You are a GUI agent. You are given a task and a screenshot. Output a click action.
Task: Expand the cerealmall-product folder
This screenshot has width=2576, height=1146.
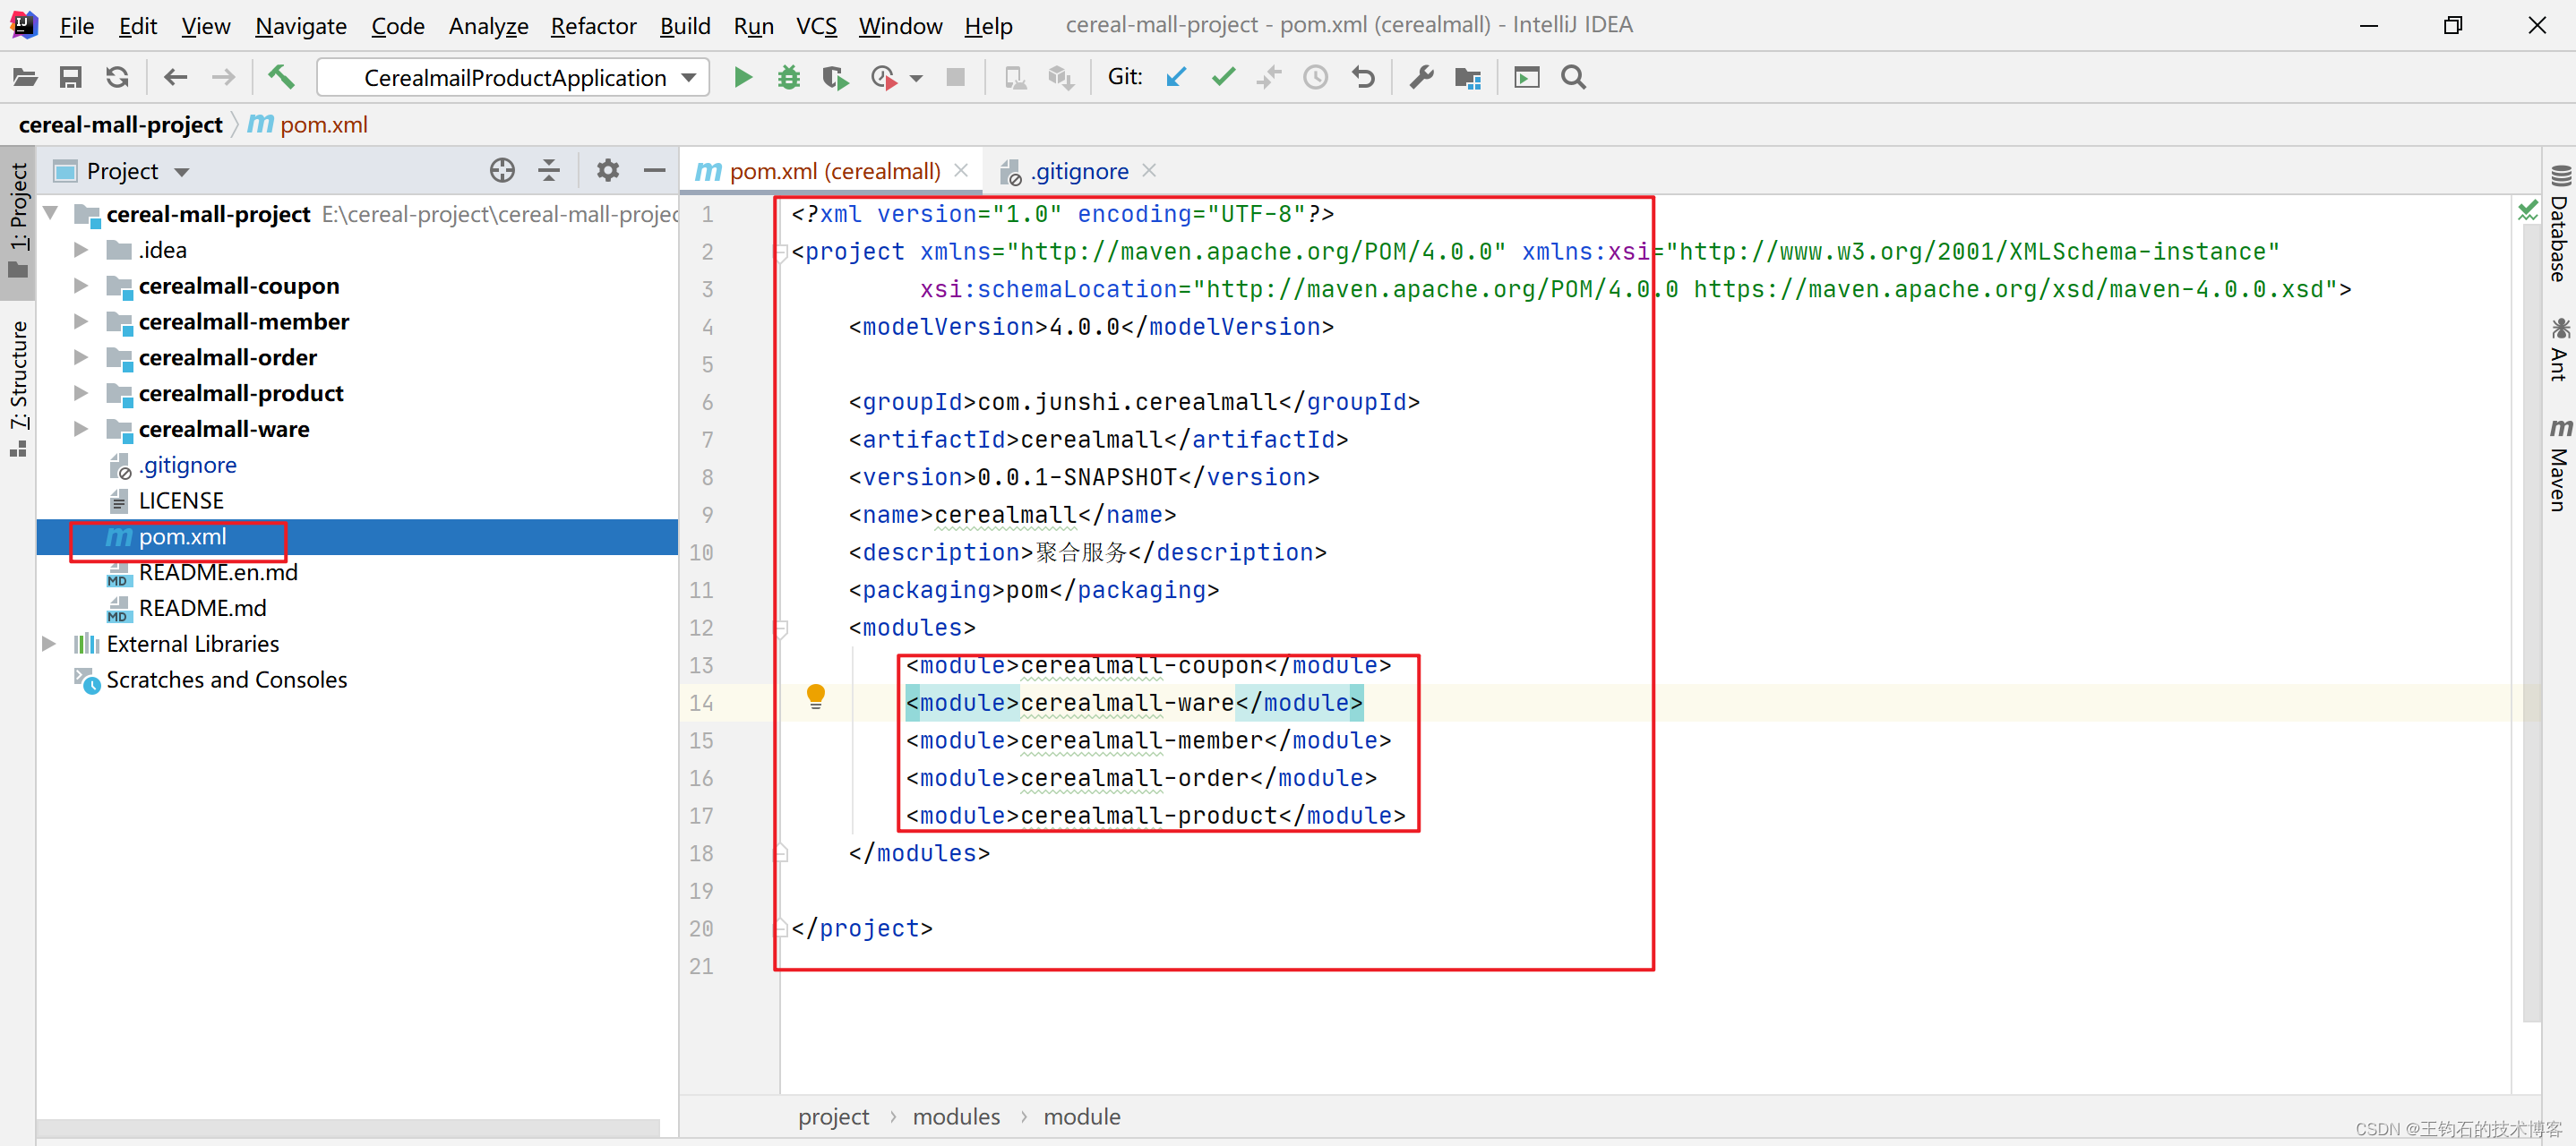[82, 393]
